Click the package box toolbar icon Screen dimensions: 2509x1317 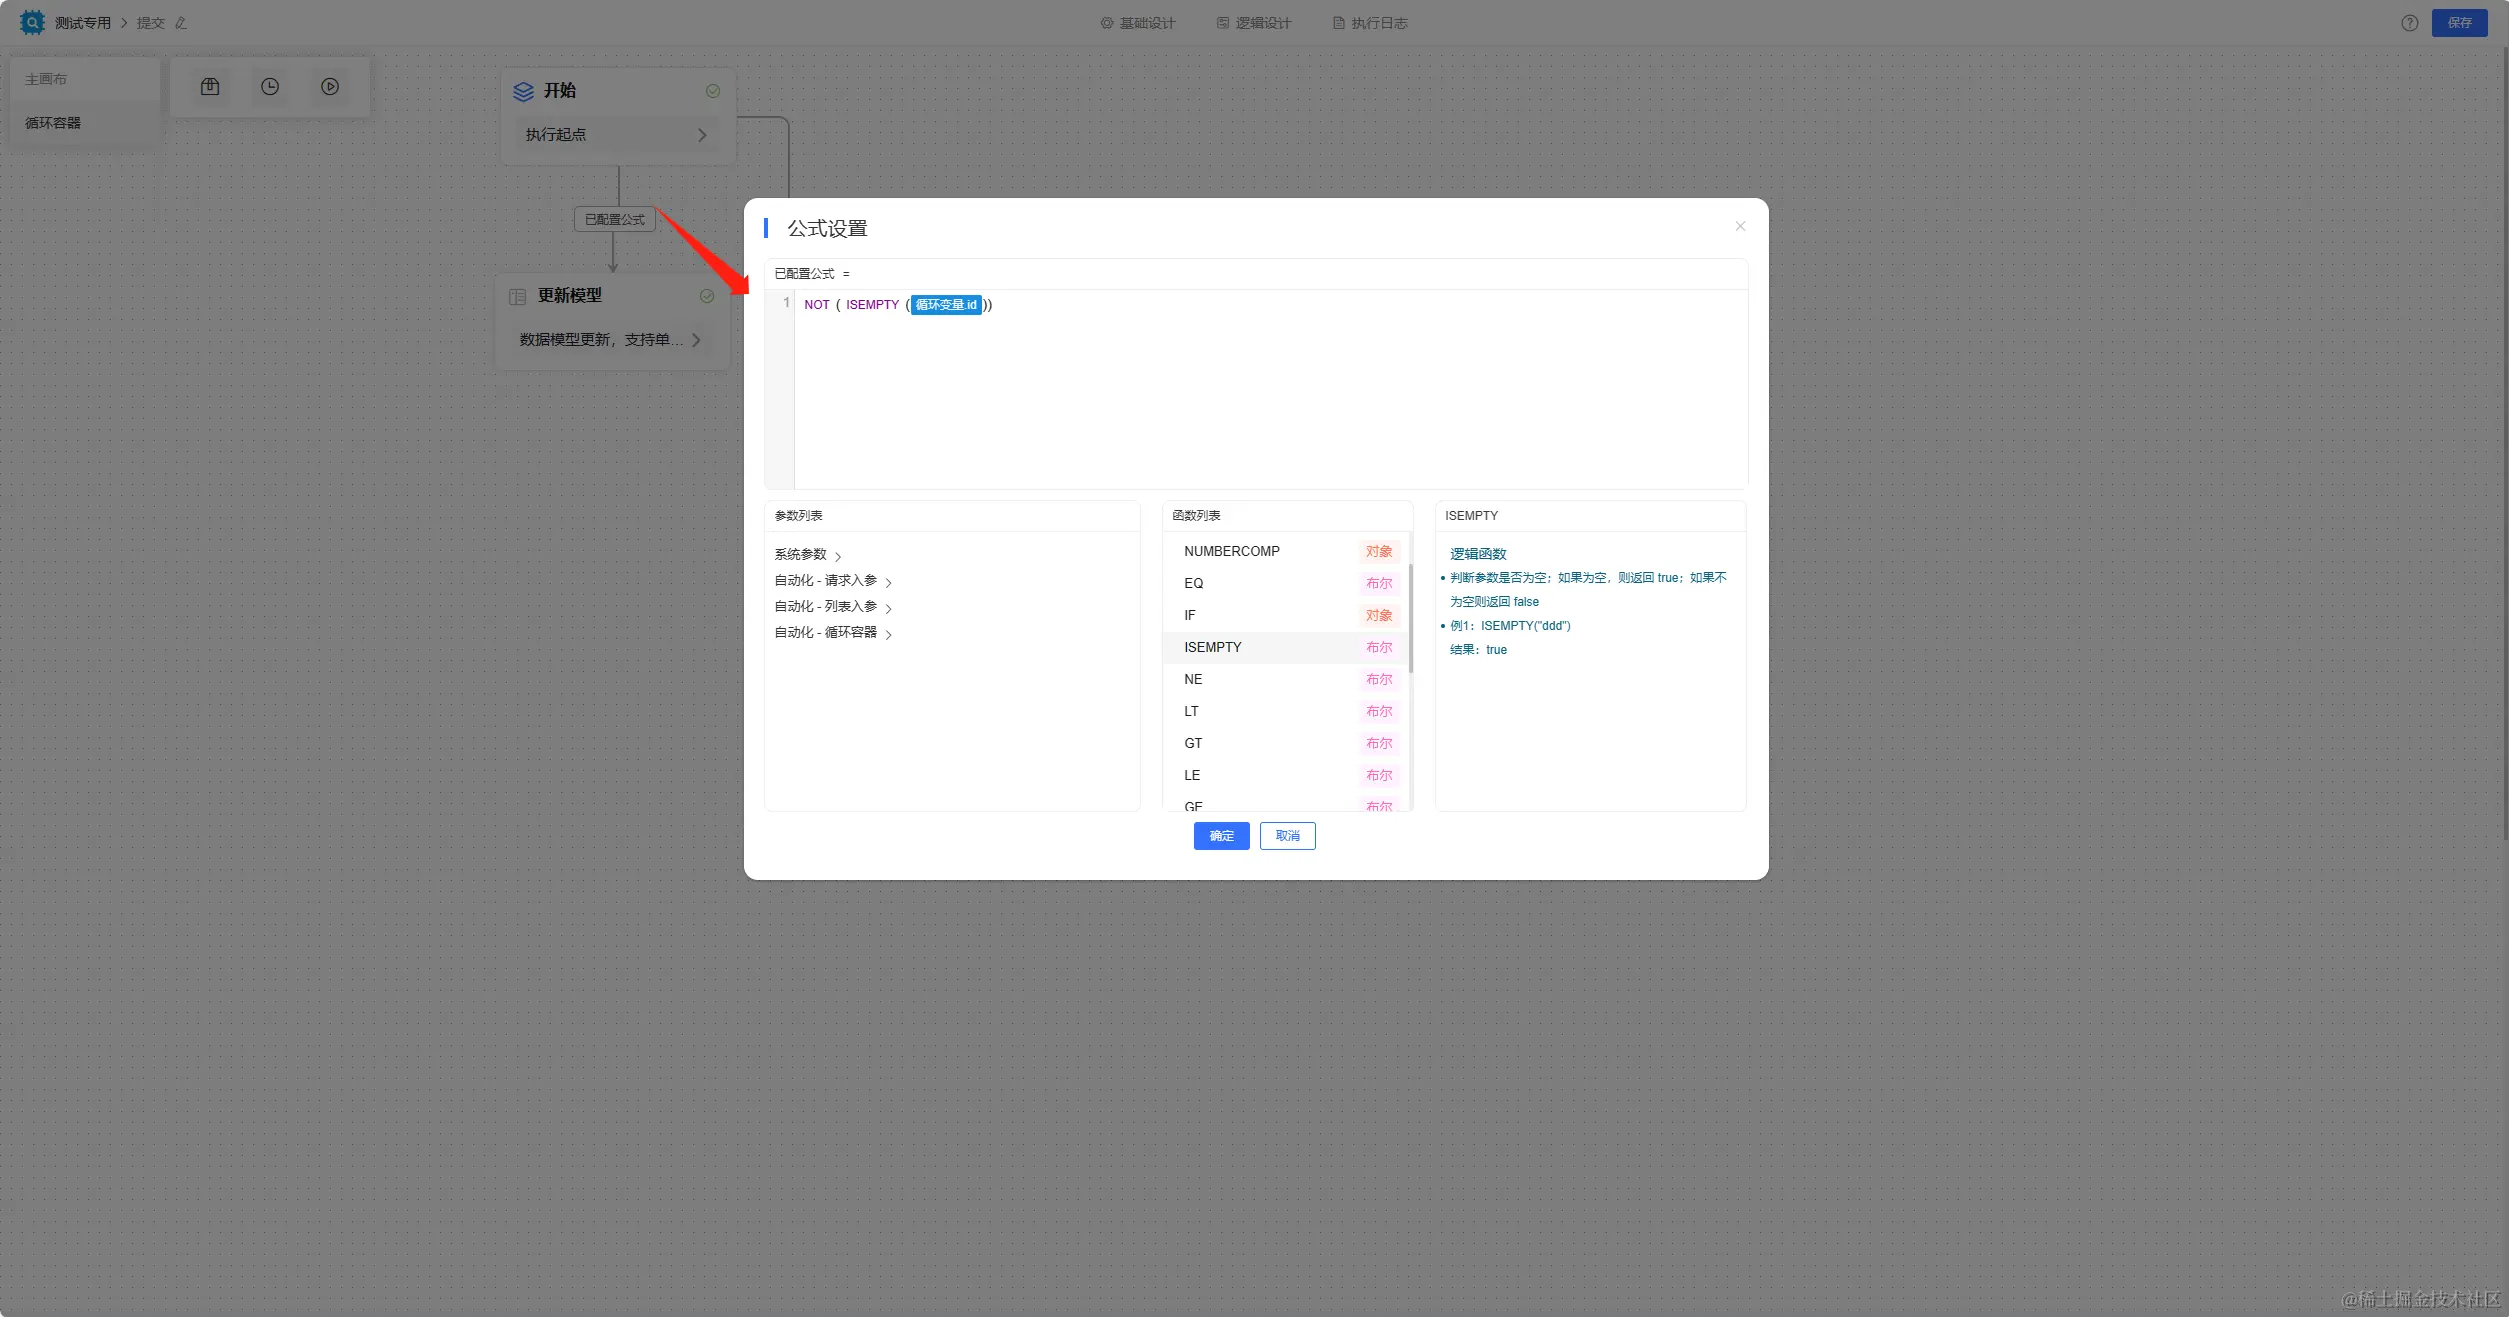210,87
